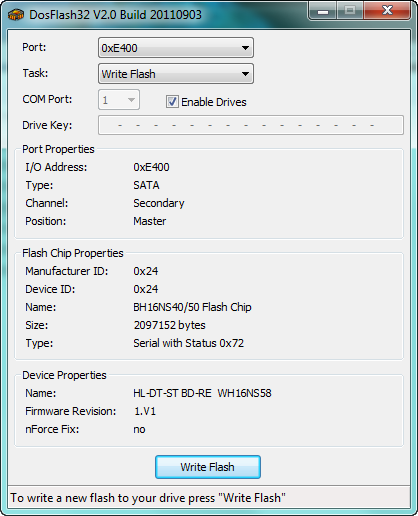
Task: Click the Write Flash button
Action: pyautogui.click(x=208, y=467)
